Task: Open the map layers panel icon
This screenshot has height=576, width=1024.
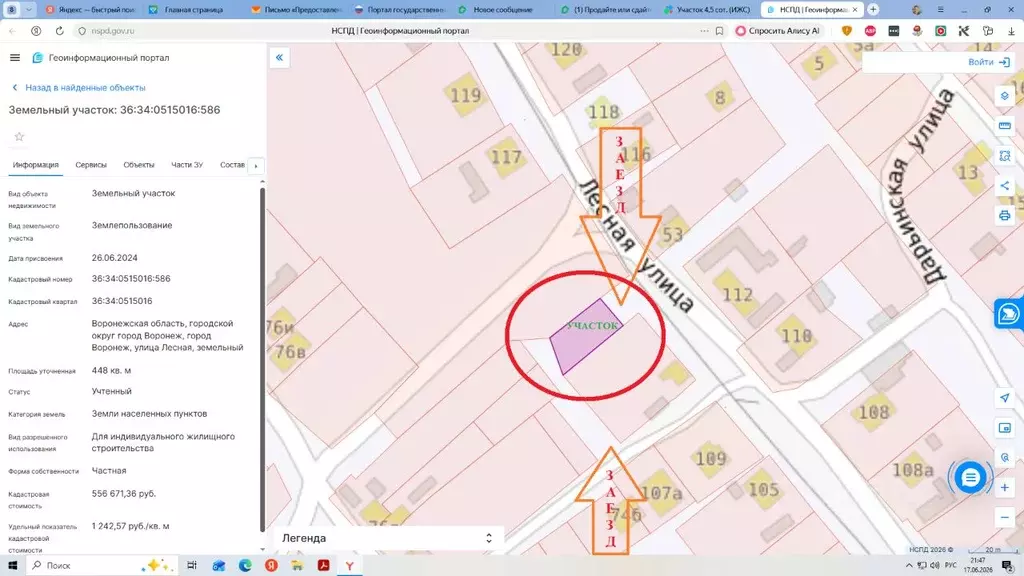Action: pyautogui.click(x=1004, y=96)
